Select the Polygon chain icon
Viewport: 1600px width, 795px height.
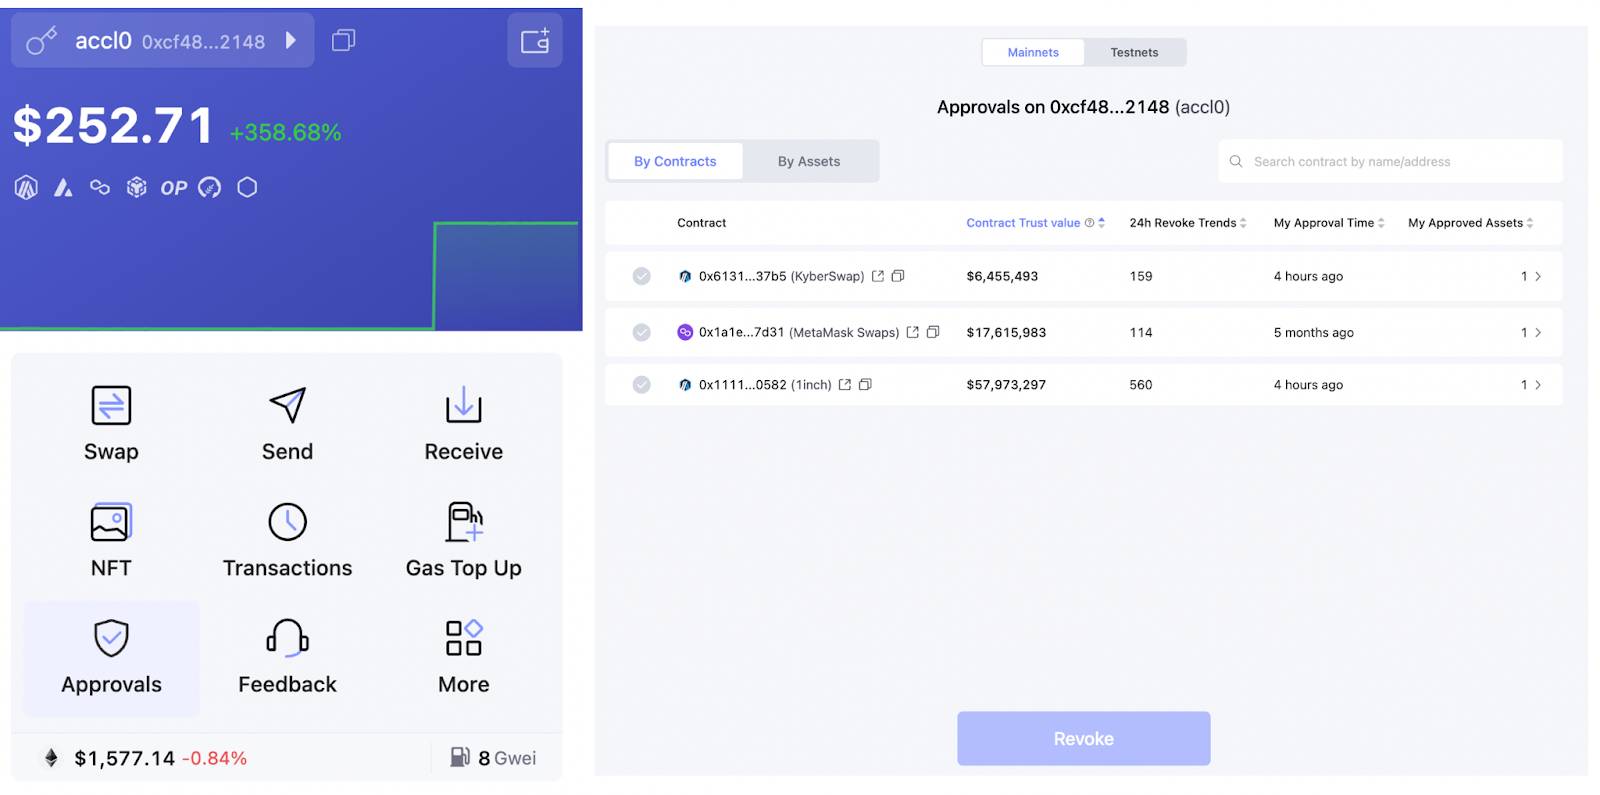100,187
